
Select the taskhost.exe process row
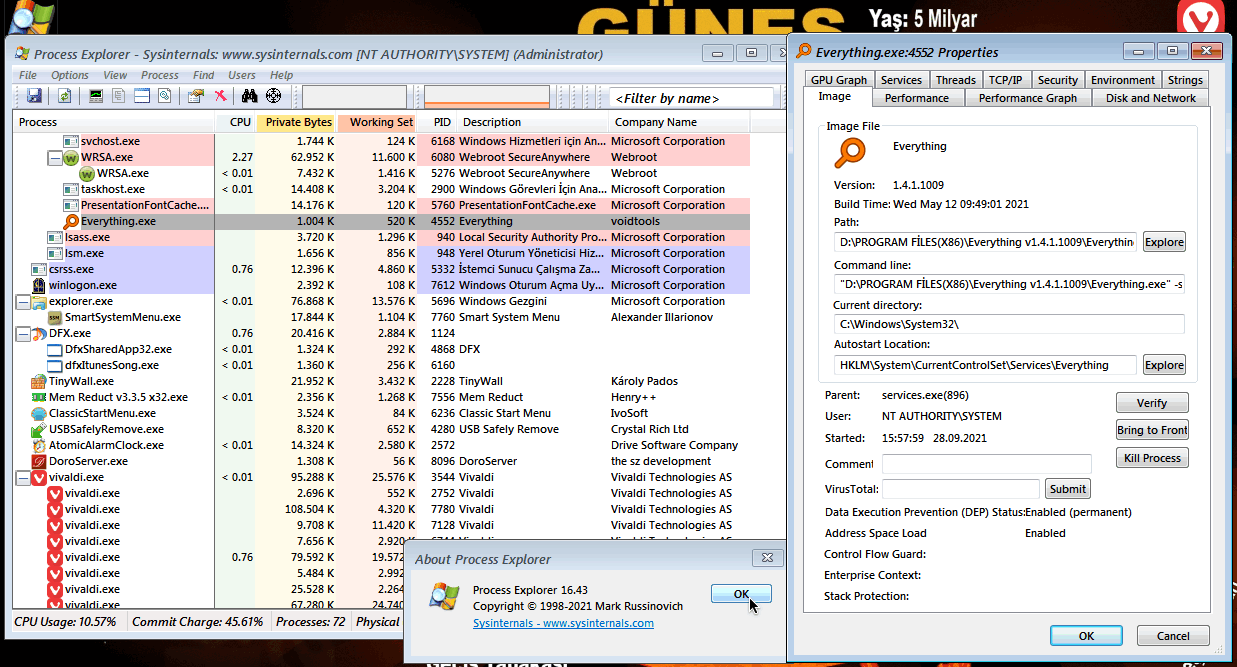383,189
